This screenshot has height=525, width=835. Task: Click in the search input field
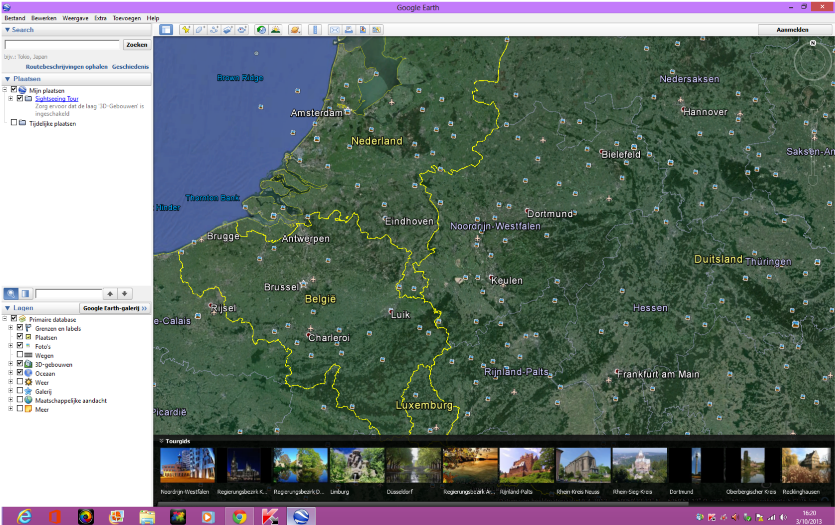click(62, 45)
